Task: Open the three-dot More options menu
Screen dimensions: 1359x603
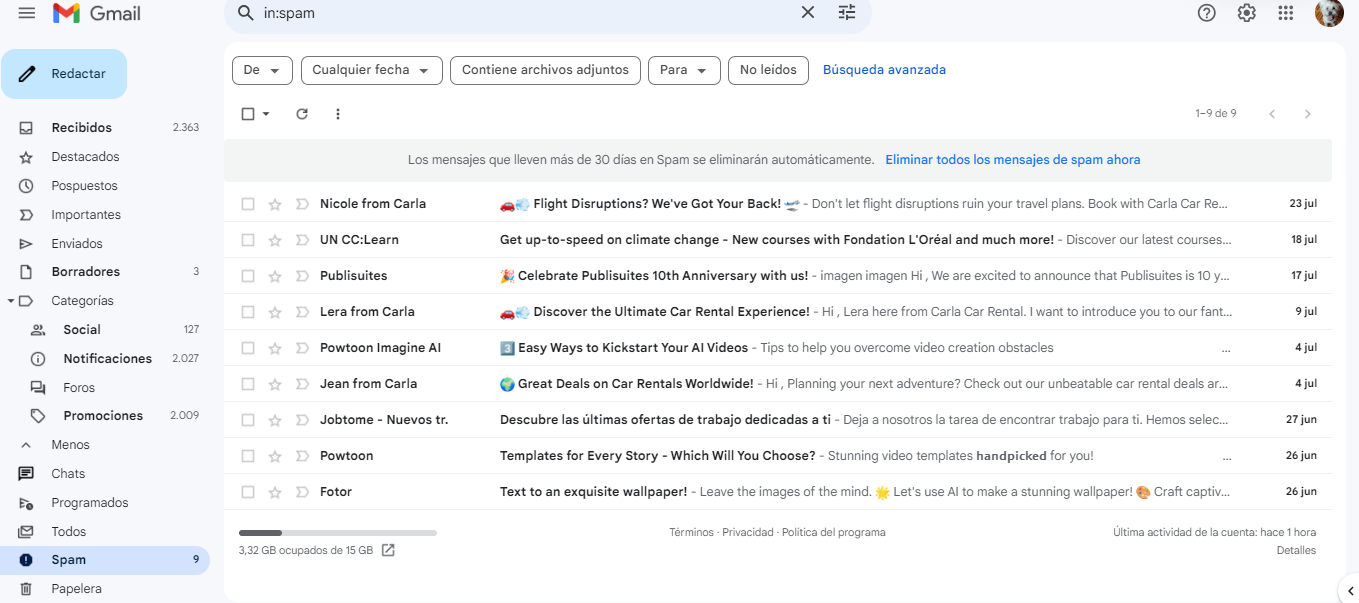Action: click(x=338, y=114)
